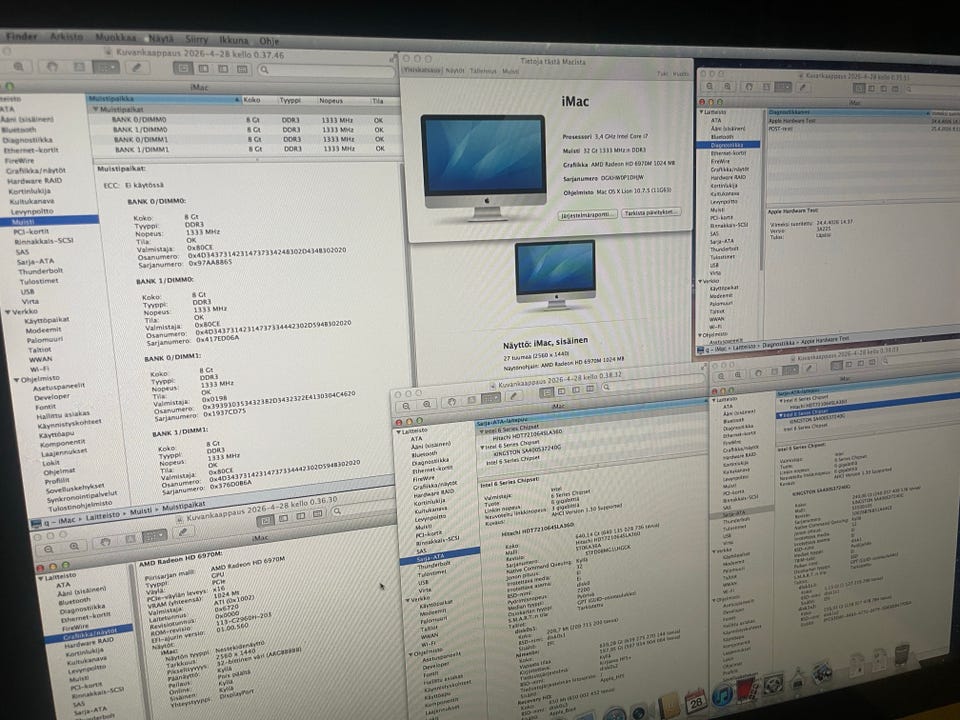Switch to Contact Sheet view in the 0.38.32 window
The width and height of the screenshot is (960, 720).
click(590, 388)
